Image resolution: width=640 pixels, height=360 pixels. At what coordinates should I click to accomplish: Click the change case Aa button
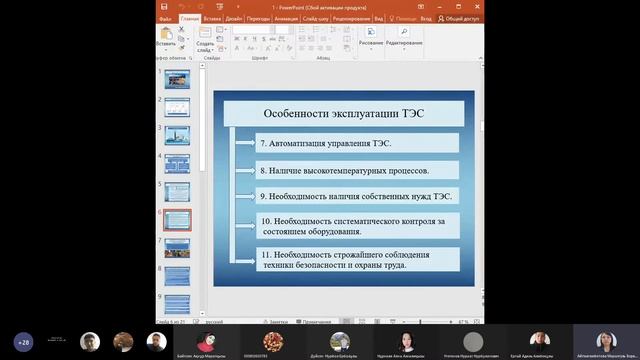(x=251, y=48)
